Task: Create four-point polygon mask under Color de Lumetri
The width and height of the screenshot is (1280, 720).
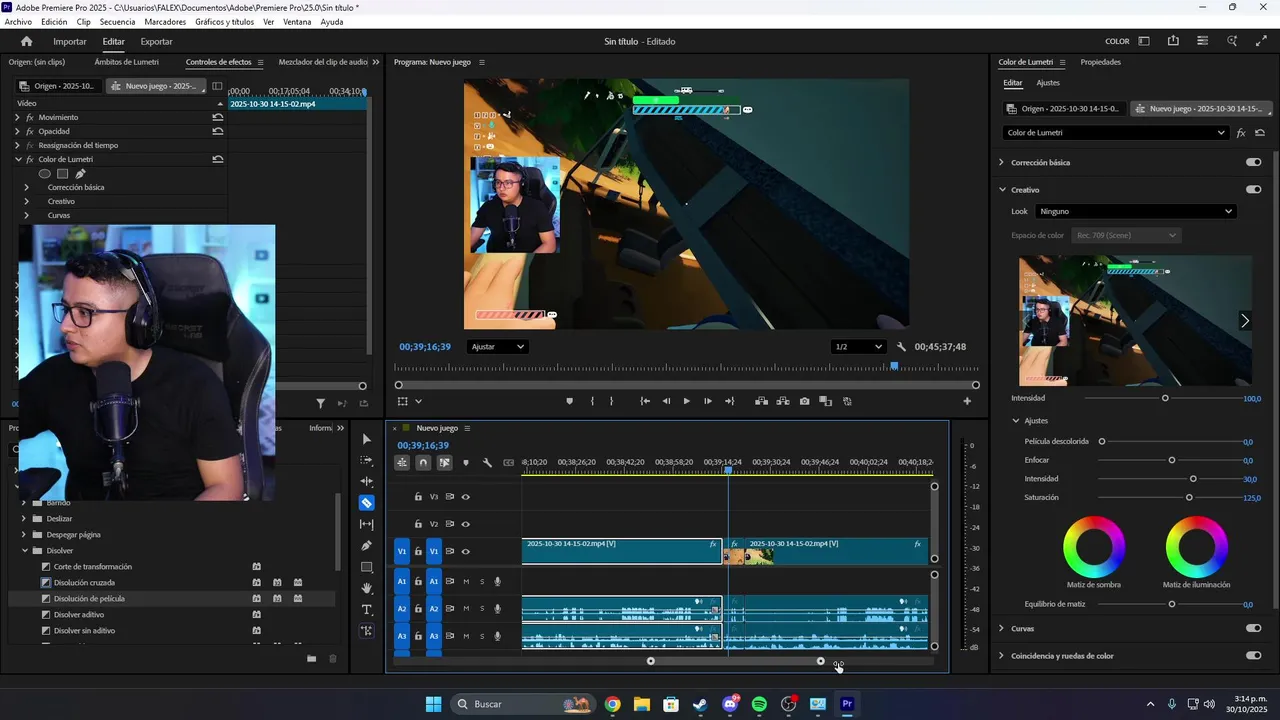Action: tap(63, 173)
